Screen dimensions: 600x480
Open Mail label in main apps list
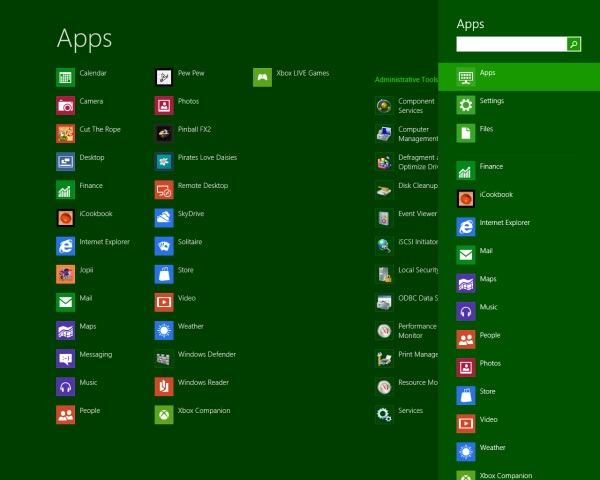(x=86, y=298)
